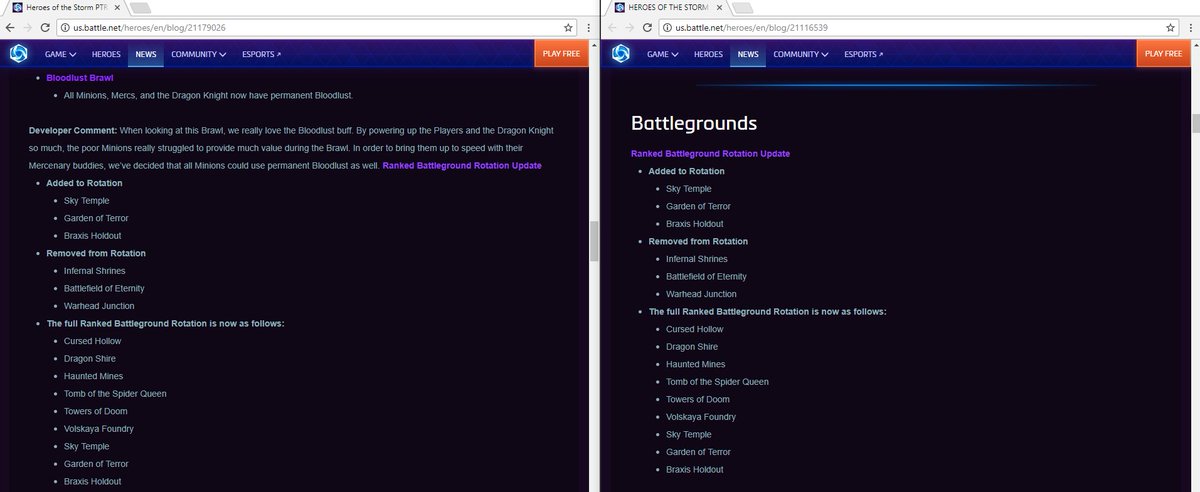Click 'Tomb of the Spider Queen' in the right window
This screenshot has height=492, width=1200.
pos(717,382)
